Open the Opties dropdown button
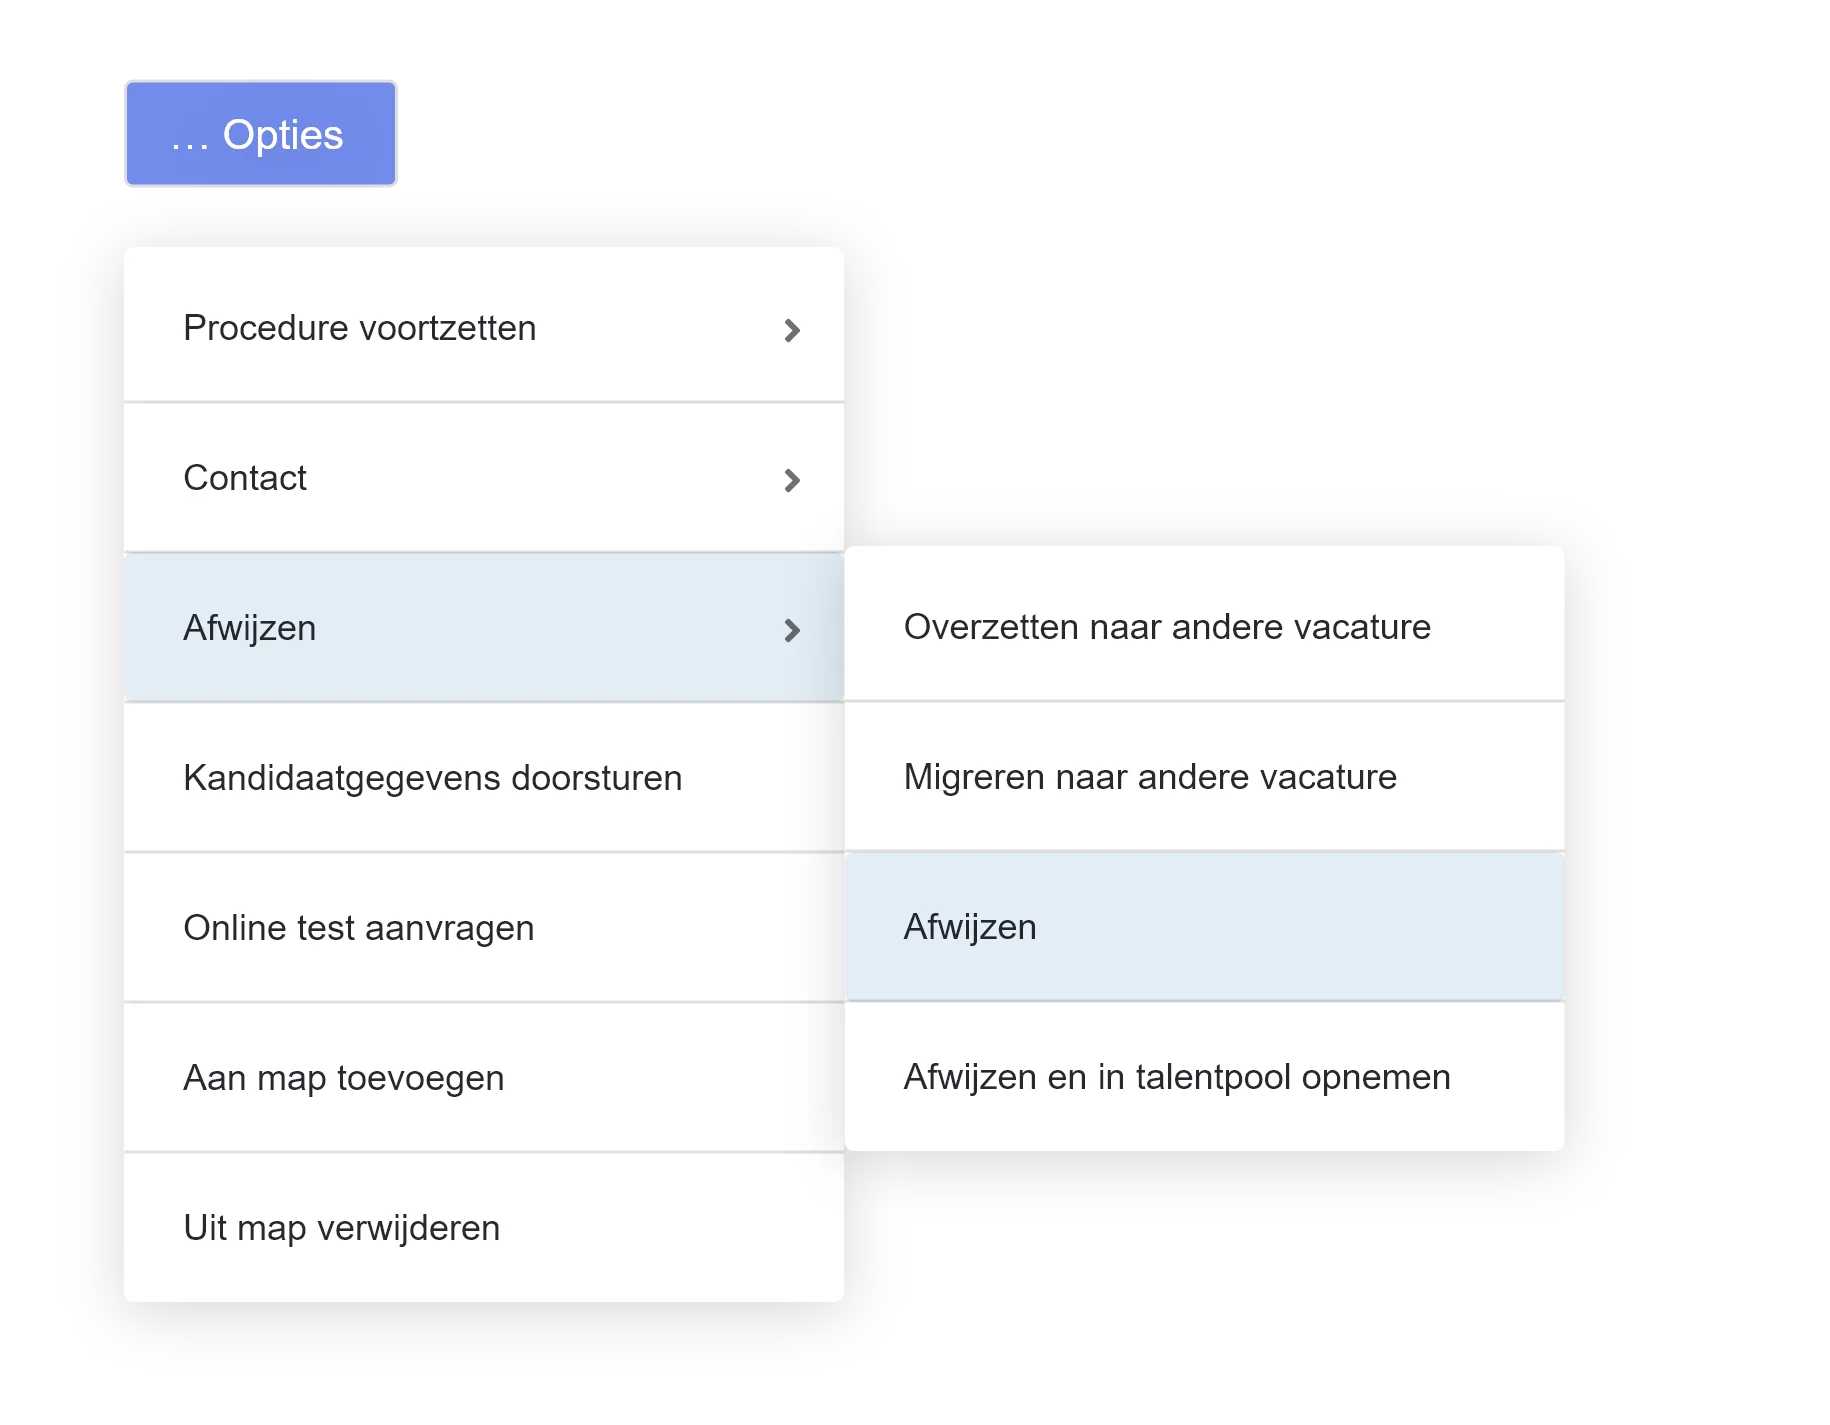The image size is (1830, 1425). pos(261,134)
